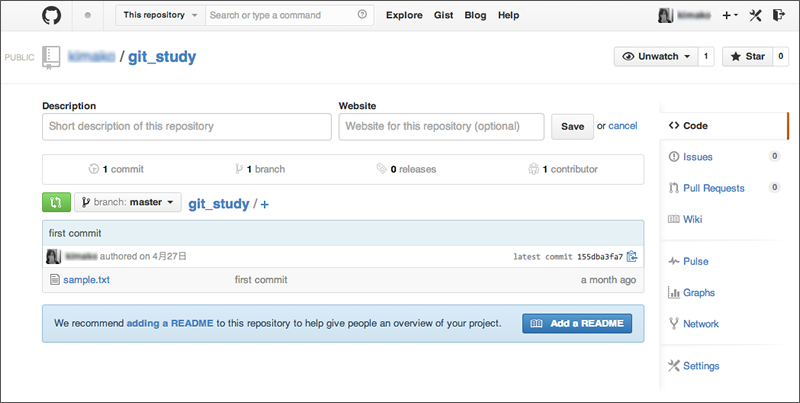
Task: Sign out using the logout icon
Action: coord(779,16)
